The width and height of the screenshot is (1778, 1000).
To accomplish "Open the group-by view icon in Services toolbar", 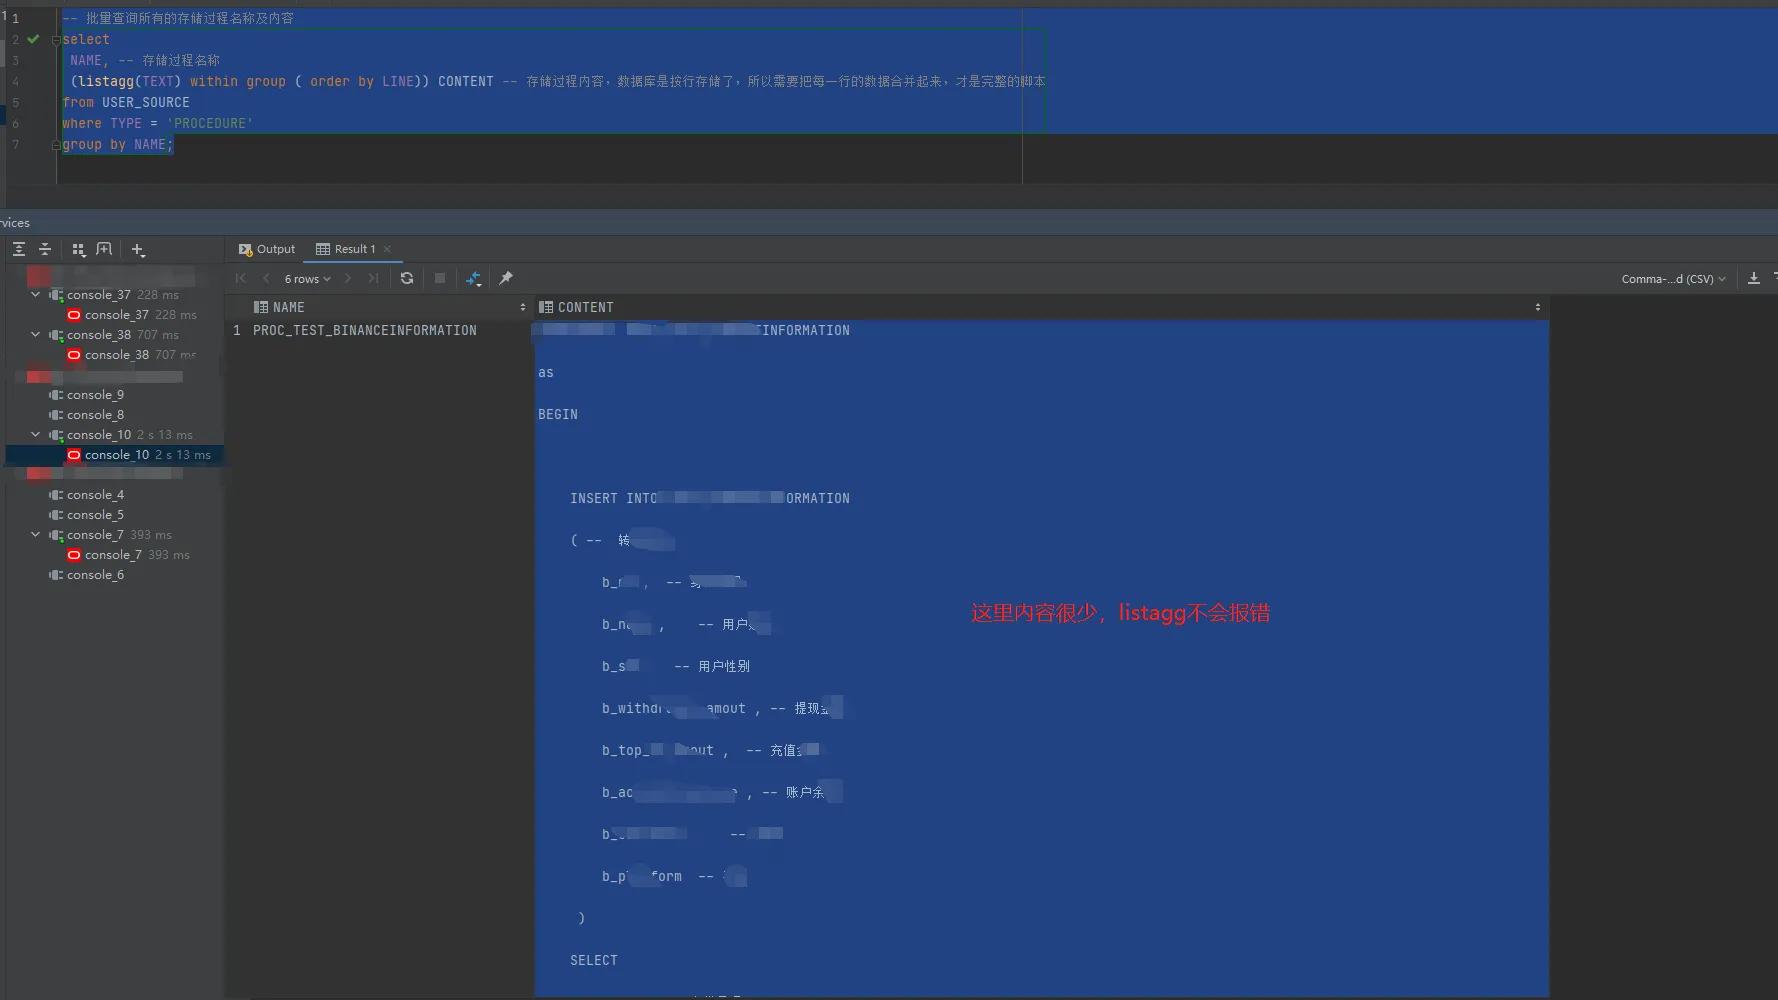I will point(78,249).
